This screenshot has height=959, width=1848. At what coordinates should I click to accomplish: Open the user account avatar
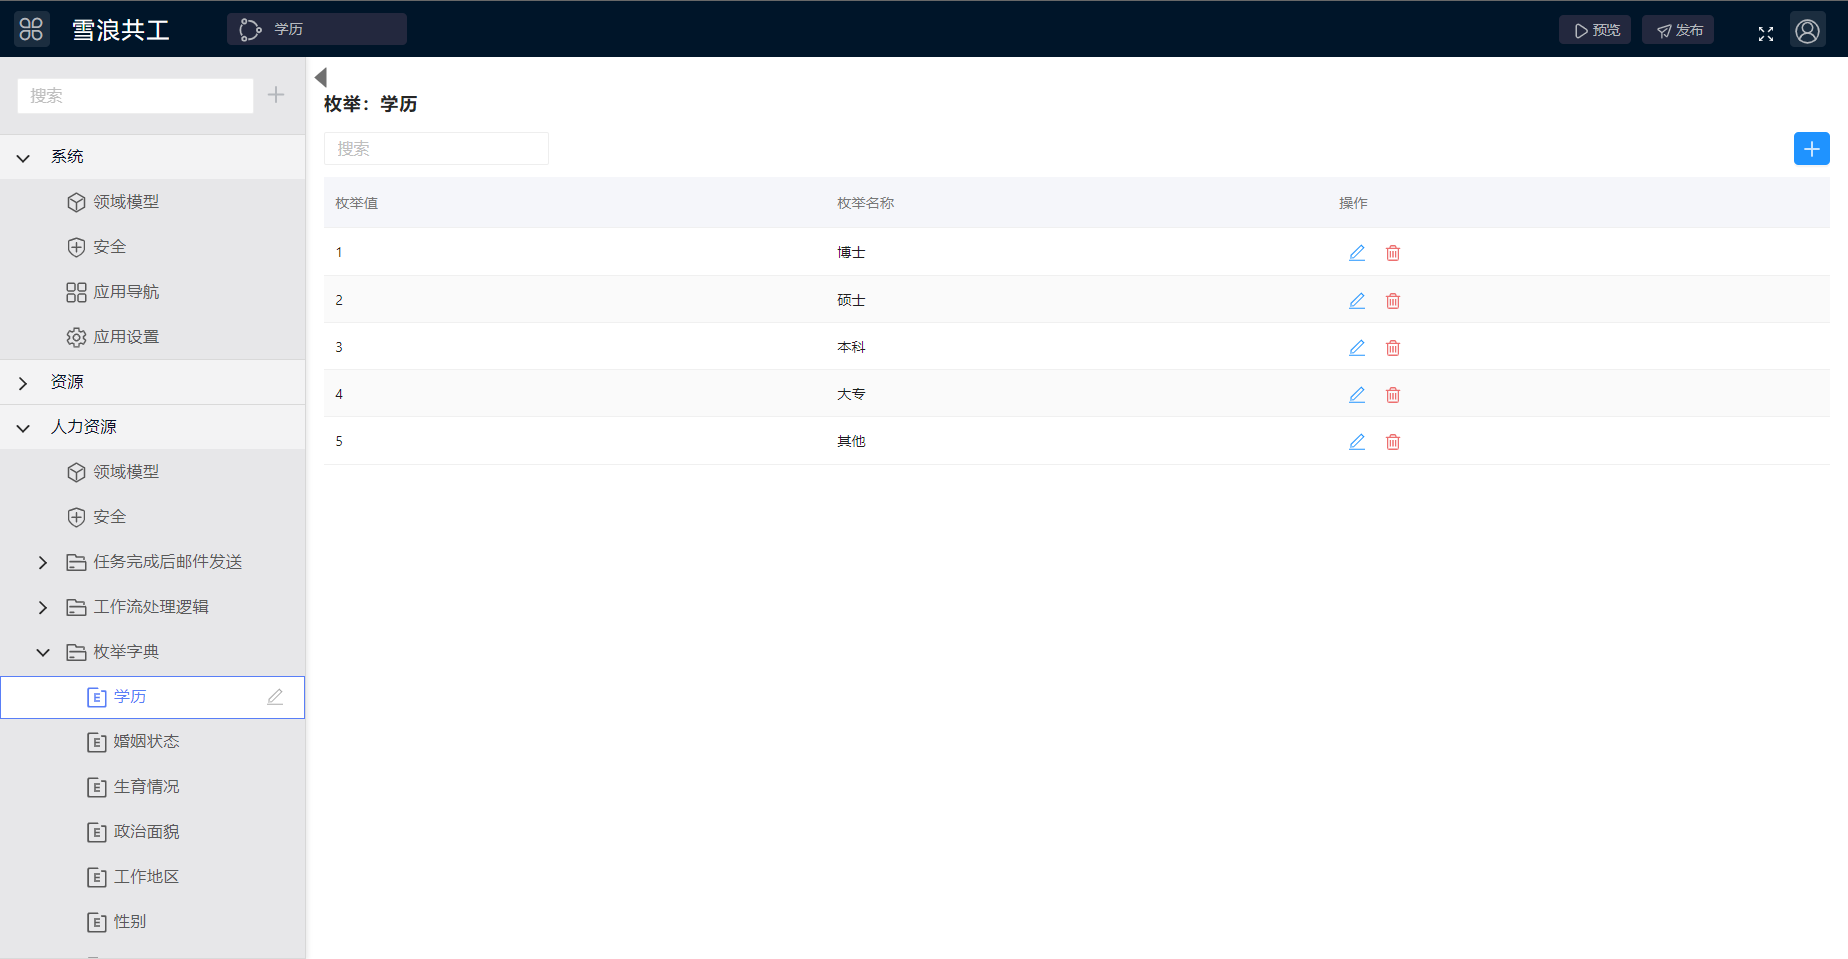[x=1808, y=31]
